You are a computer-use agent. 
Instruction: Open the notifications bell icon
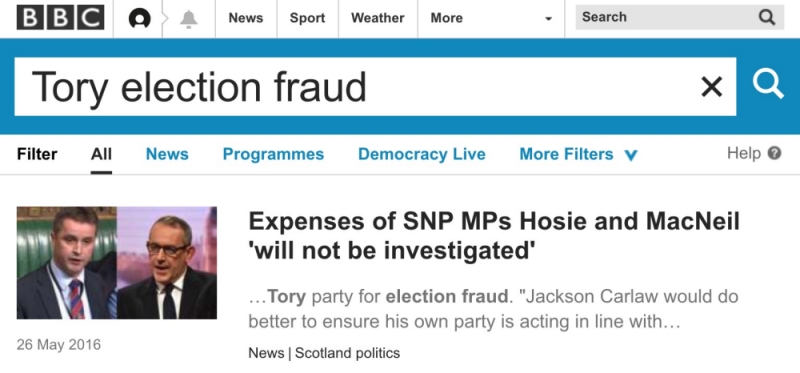(188, 19)
